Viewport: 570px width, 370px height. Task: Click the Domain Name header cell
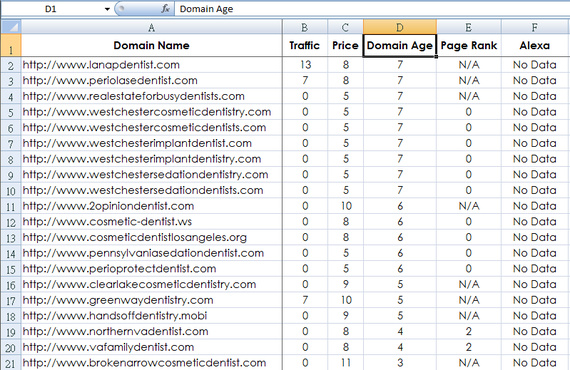tap(152, 45)
